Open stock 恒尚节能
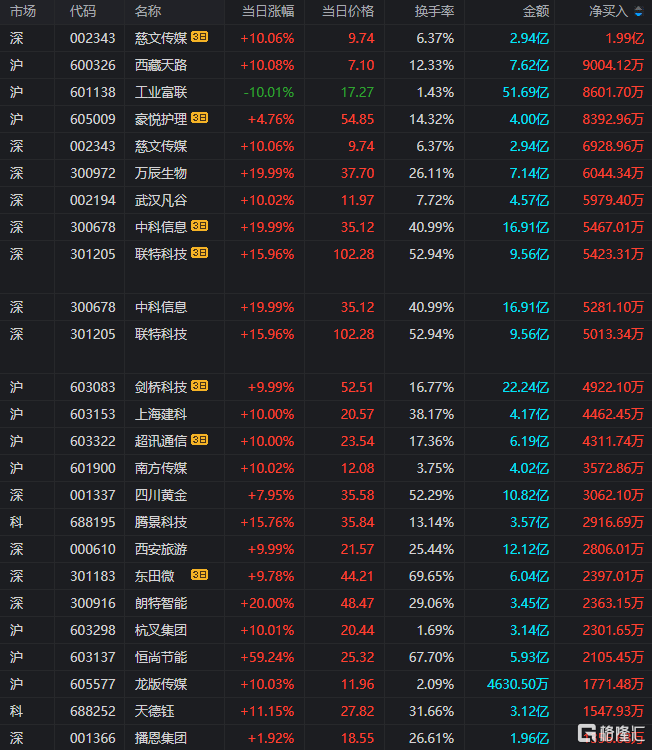The width and height of the screenshot is (652, 750). (x=161, y=657)
